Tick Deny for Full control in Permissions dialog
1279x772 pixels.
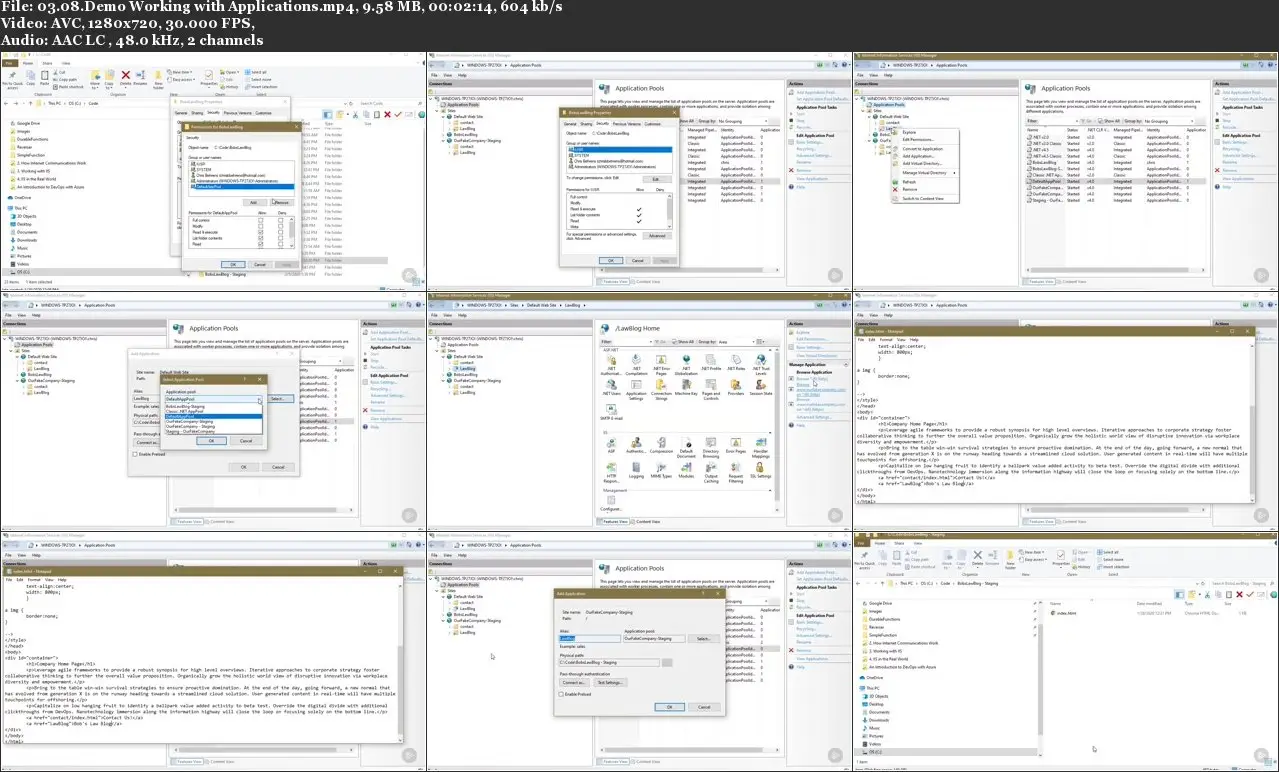[x=282, y=219]
